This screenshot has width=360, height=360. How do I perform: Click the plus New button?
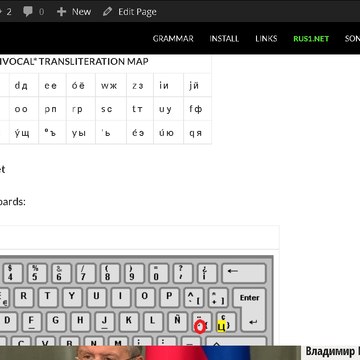coord(74,12)
